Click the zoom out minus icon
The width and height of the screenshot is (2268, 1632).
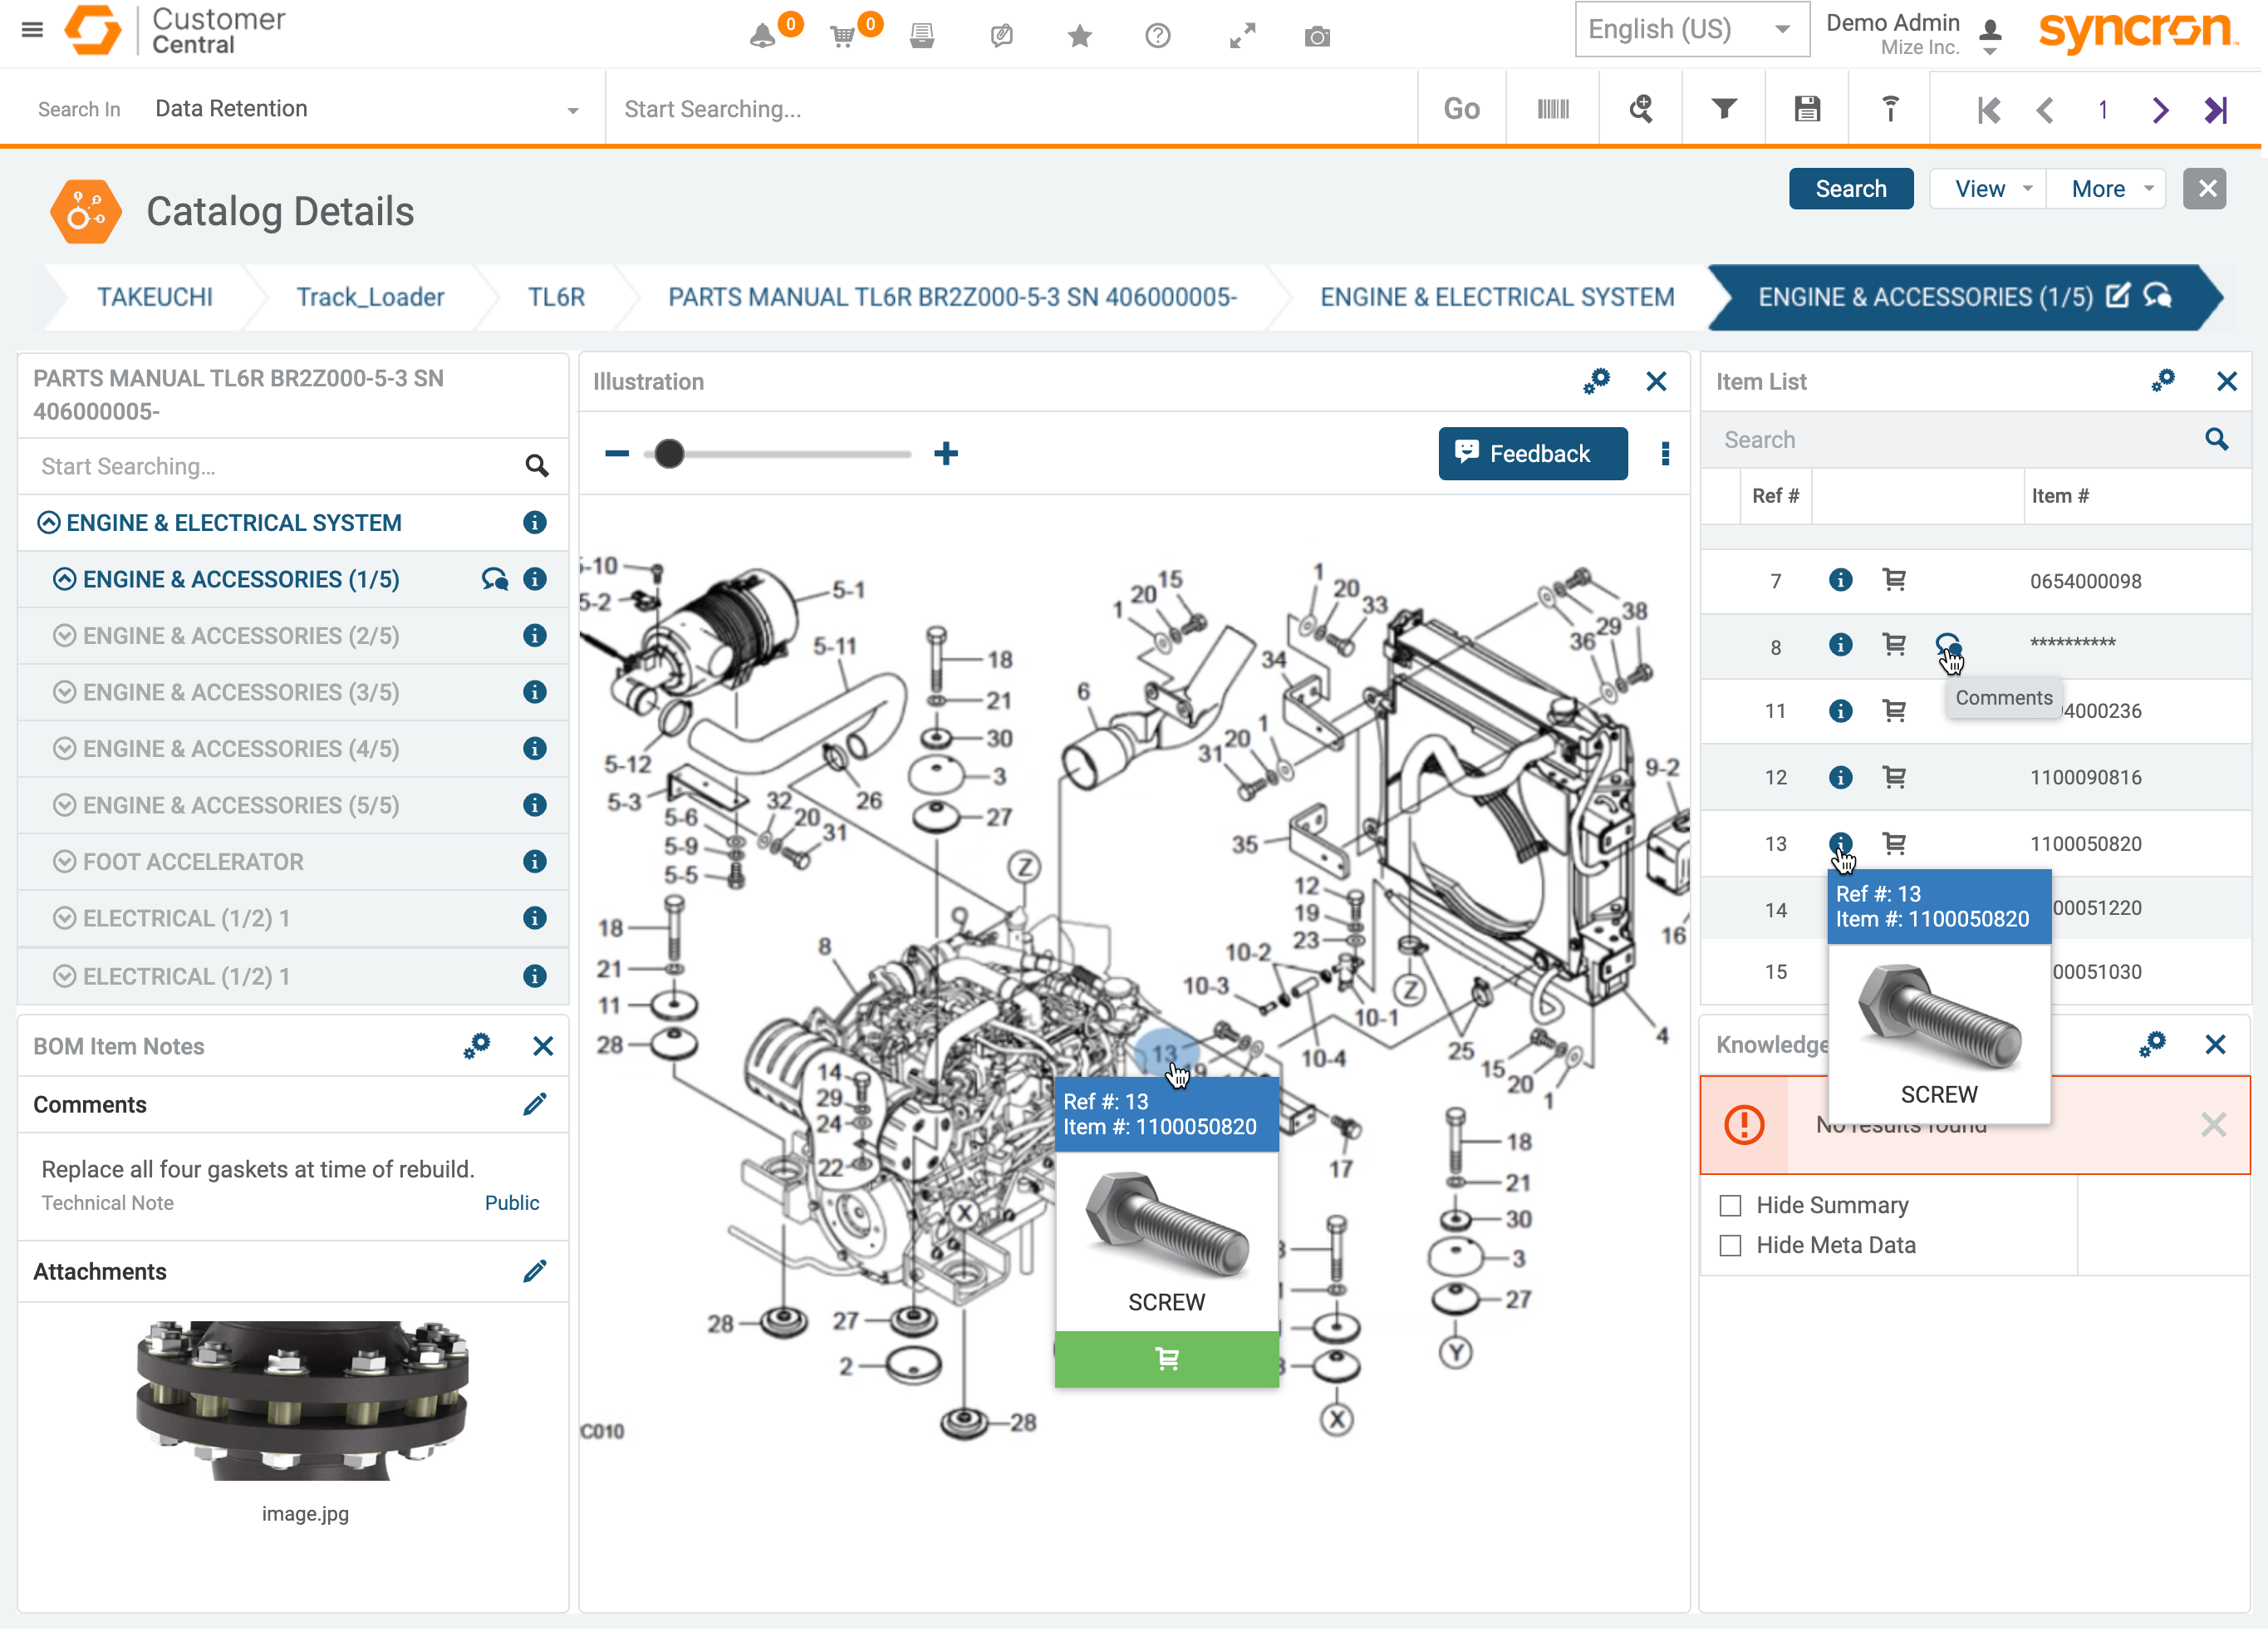click(x=616, y=454)
